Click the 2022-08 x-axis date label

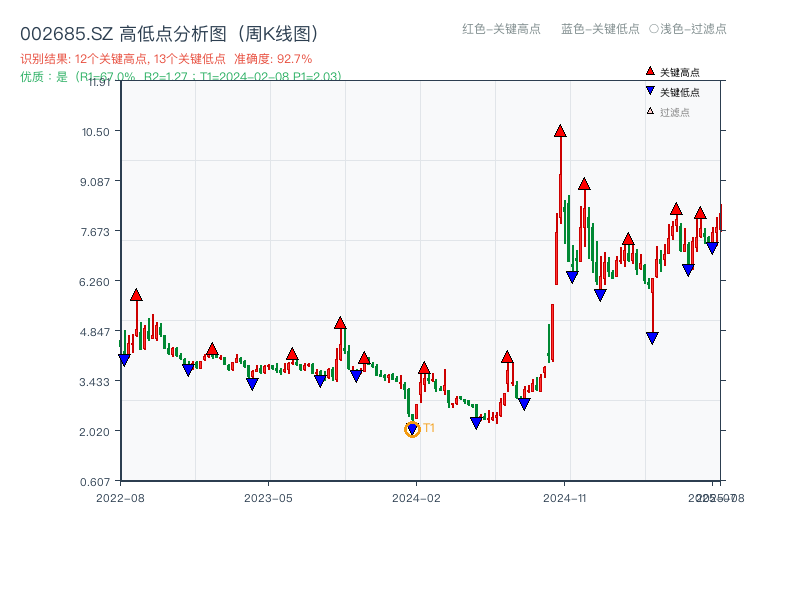pyautogui.click(x=120, y=498)
